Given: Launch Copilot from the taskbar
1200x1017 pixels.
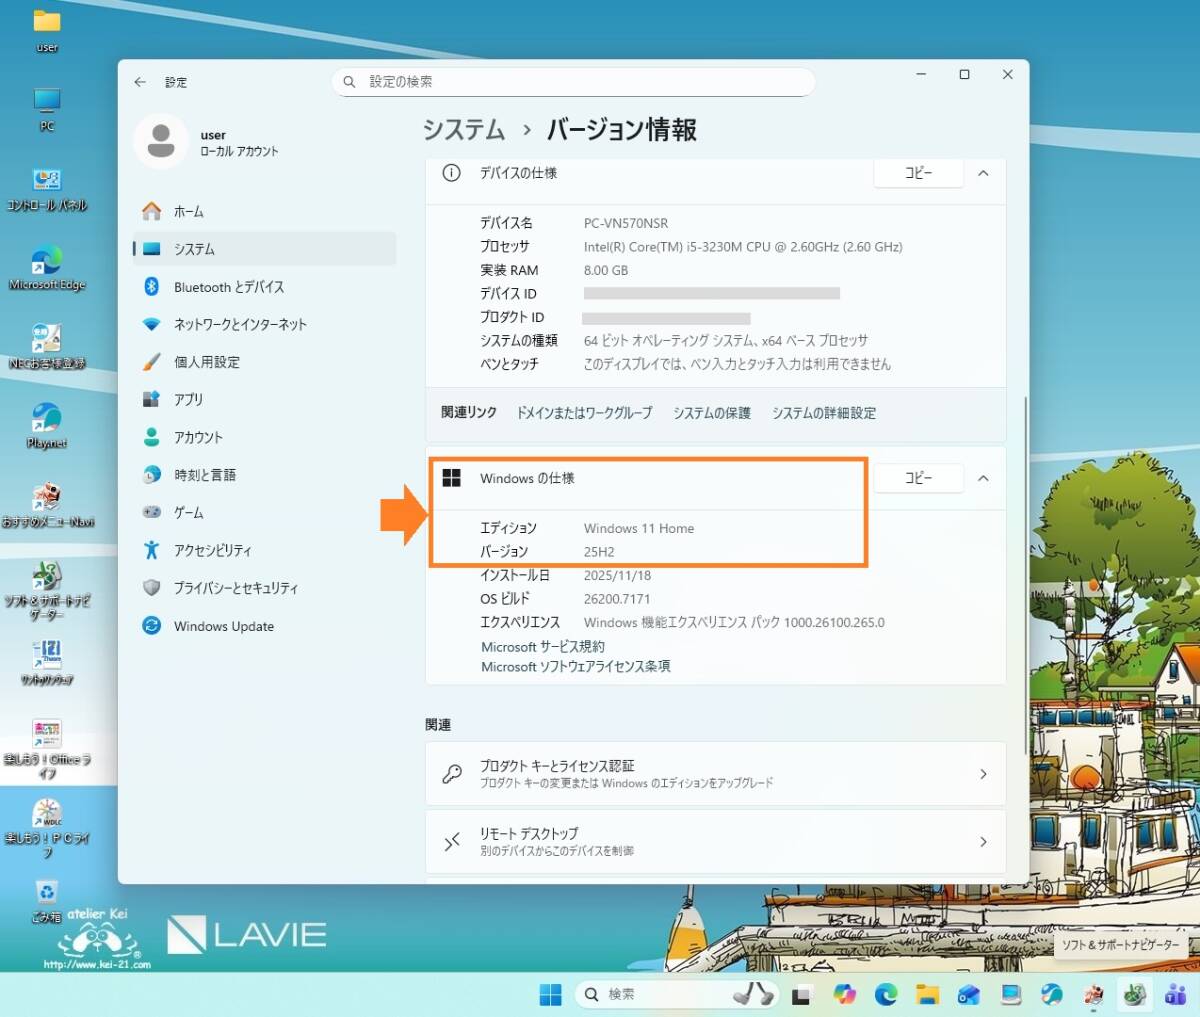Looking at the screenshot, I should (845, 994).
